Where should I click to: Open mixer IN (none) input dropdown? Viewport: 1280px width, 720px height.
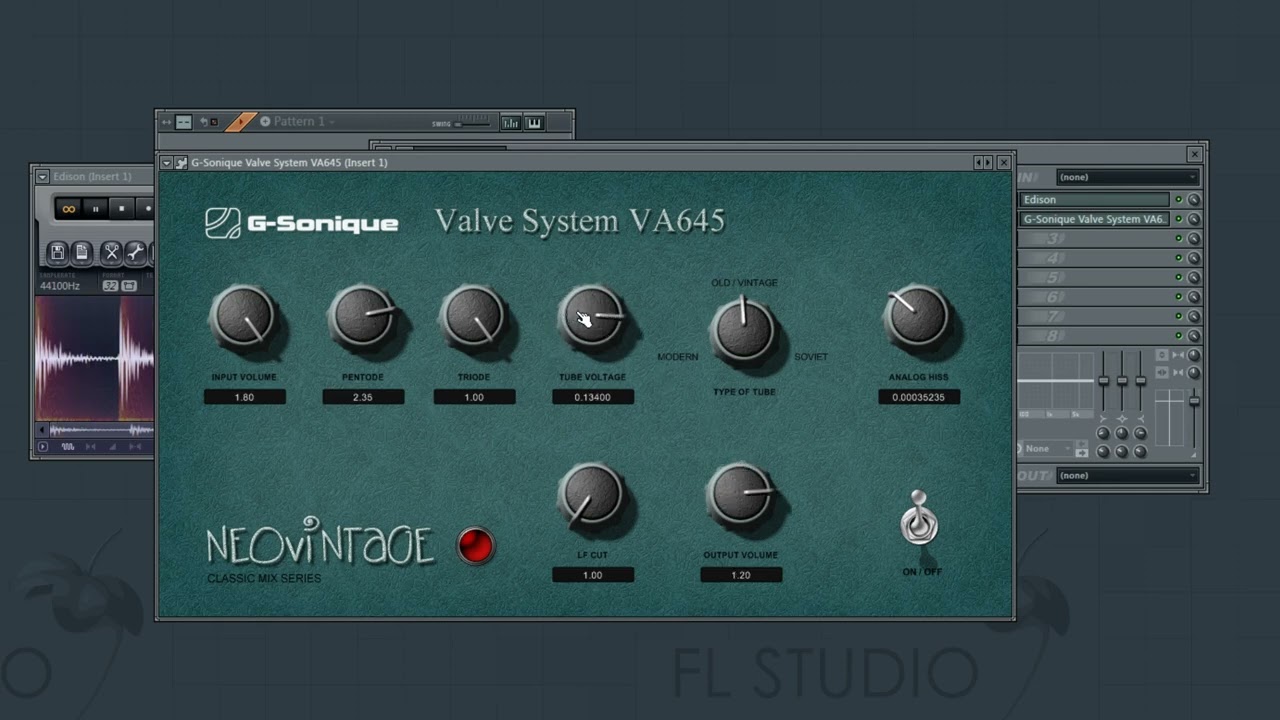click(x=1127, y=177)
